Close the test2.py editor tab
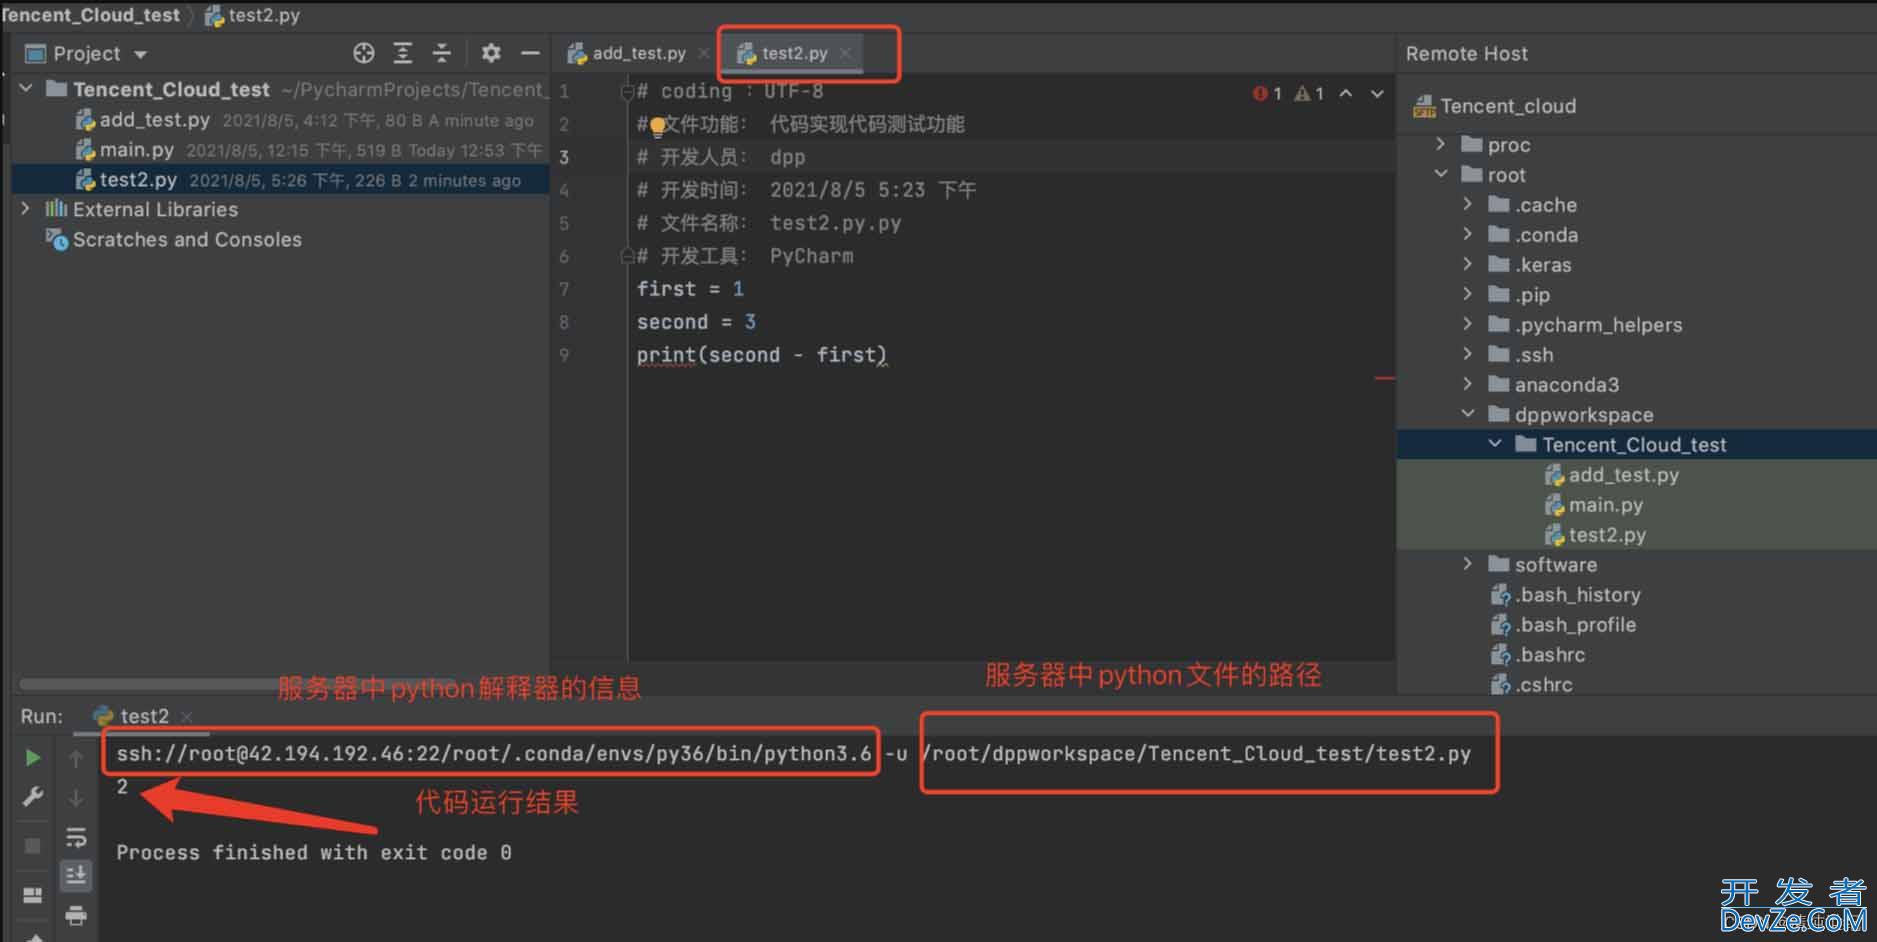The width and height of the screenshot is (1877, 942). click(846, 53)
